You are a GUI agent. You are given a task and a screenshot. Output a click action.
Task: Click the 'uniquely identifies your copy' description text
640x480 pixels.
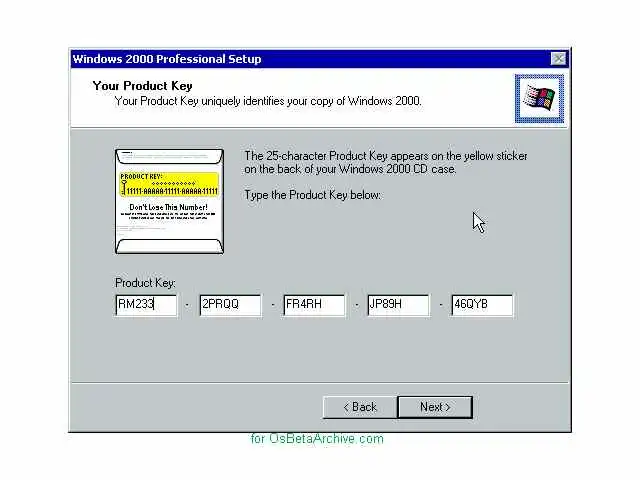[268, 101]
